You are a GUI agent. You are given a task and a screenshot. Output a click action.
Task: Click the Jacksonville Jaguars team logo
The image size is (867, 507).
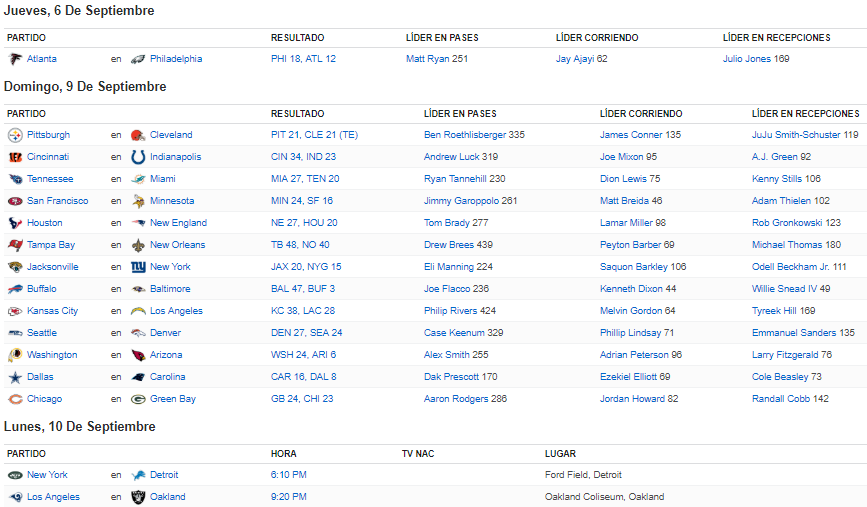(x=15, y=267)
